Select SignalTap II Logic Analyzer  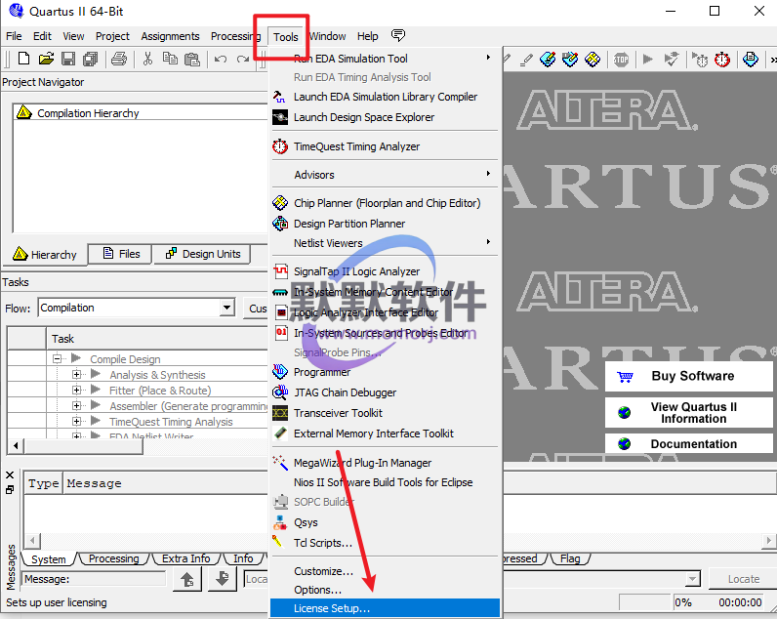(x=385, y=272)
